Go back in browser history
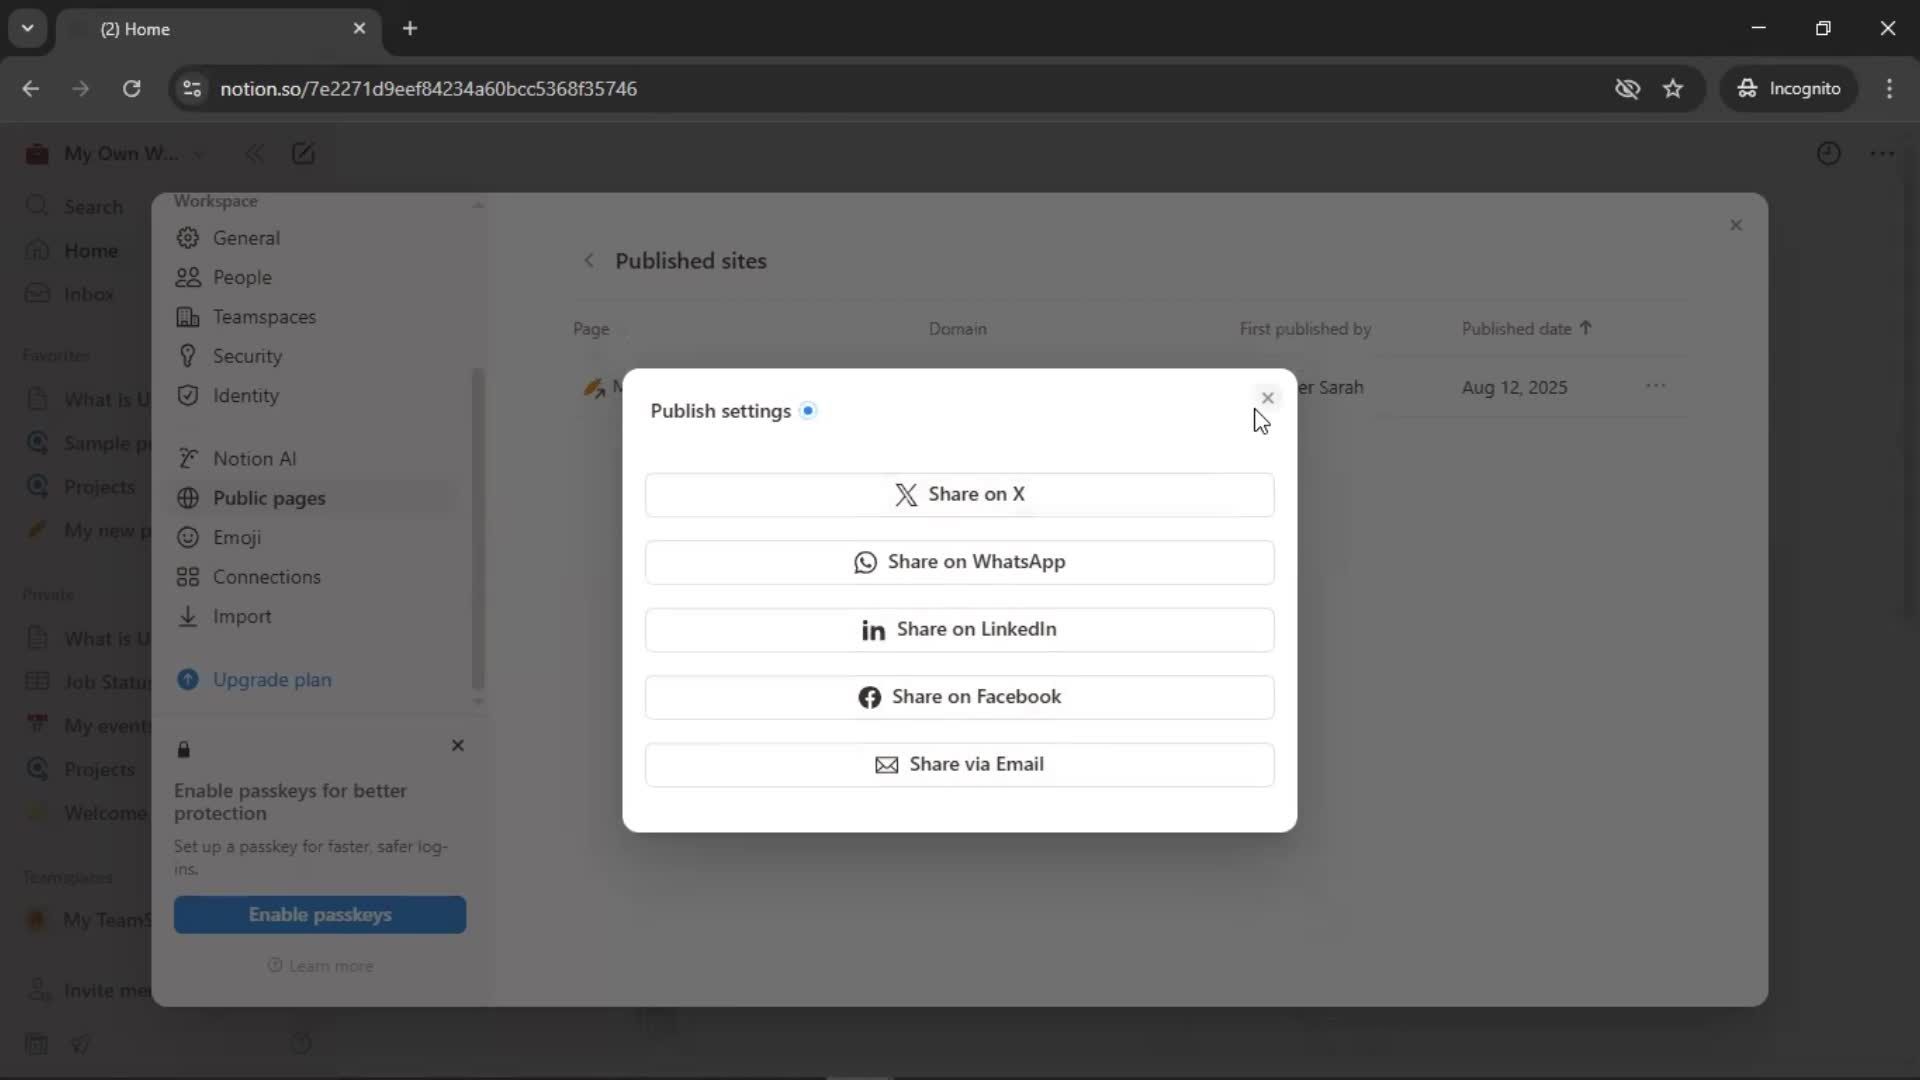Viewport: 1920px width, 1080px height. 31,89
